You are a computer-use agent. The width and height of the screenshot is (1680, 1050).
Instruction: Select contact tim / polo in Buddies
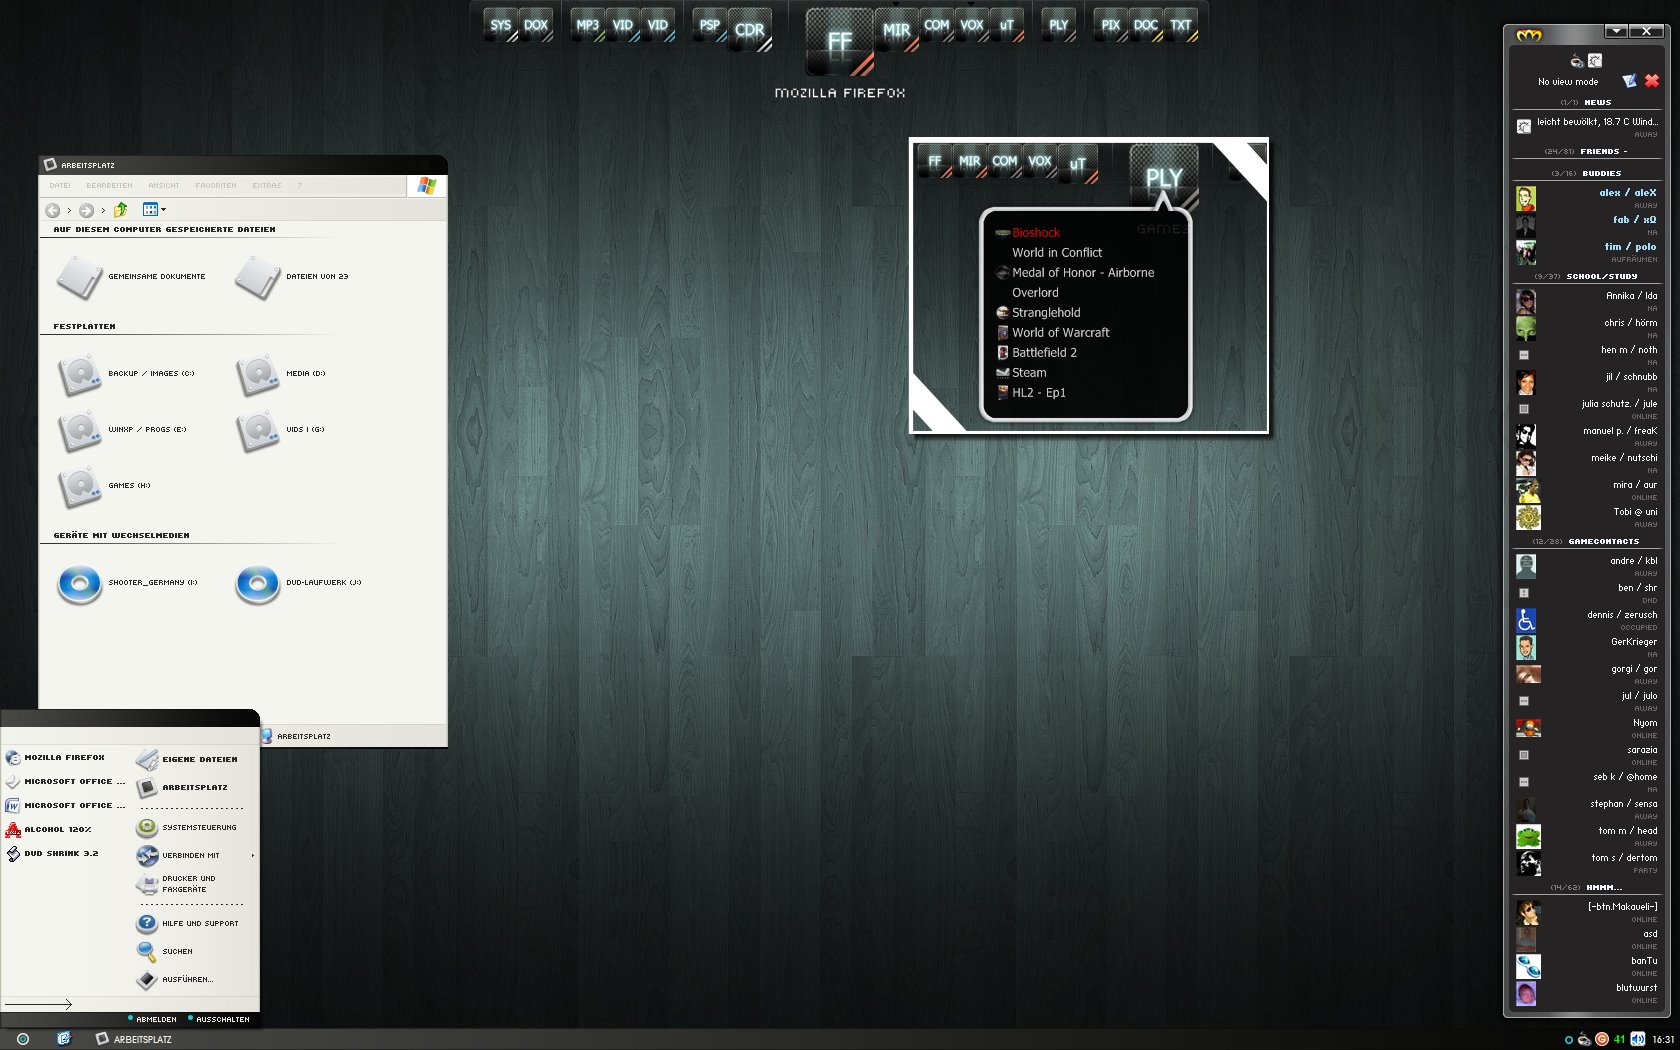[1586, 252]
